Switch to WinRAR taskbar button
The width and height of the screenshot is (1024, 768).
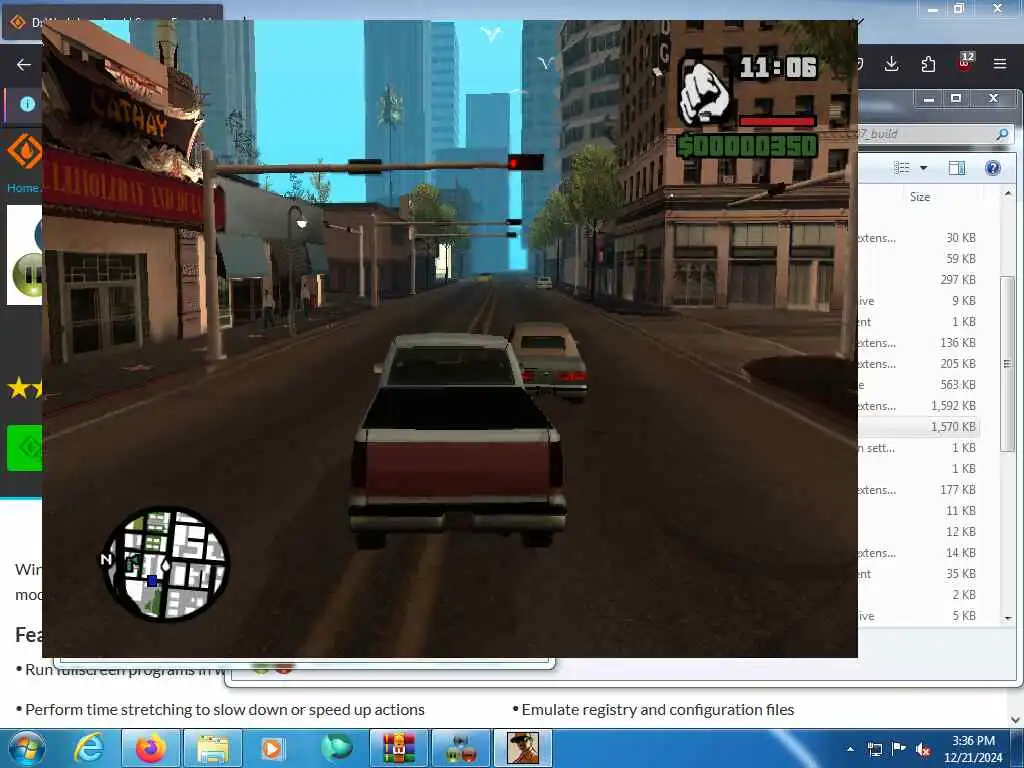pos(399,749)
